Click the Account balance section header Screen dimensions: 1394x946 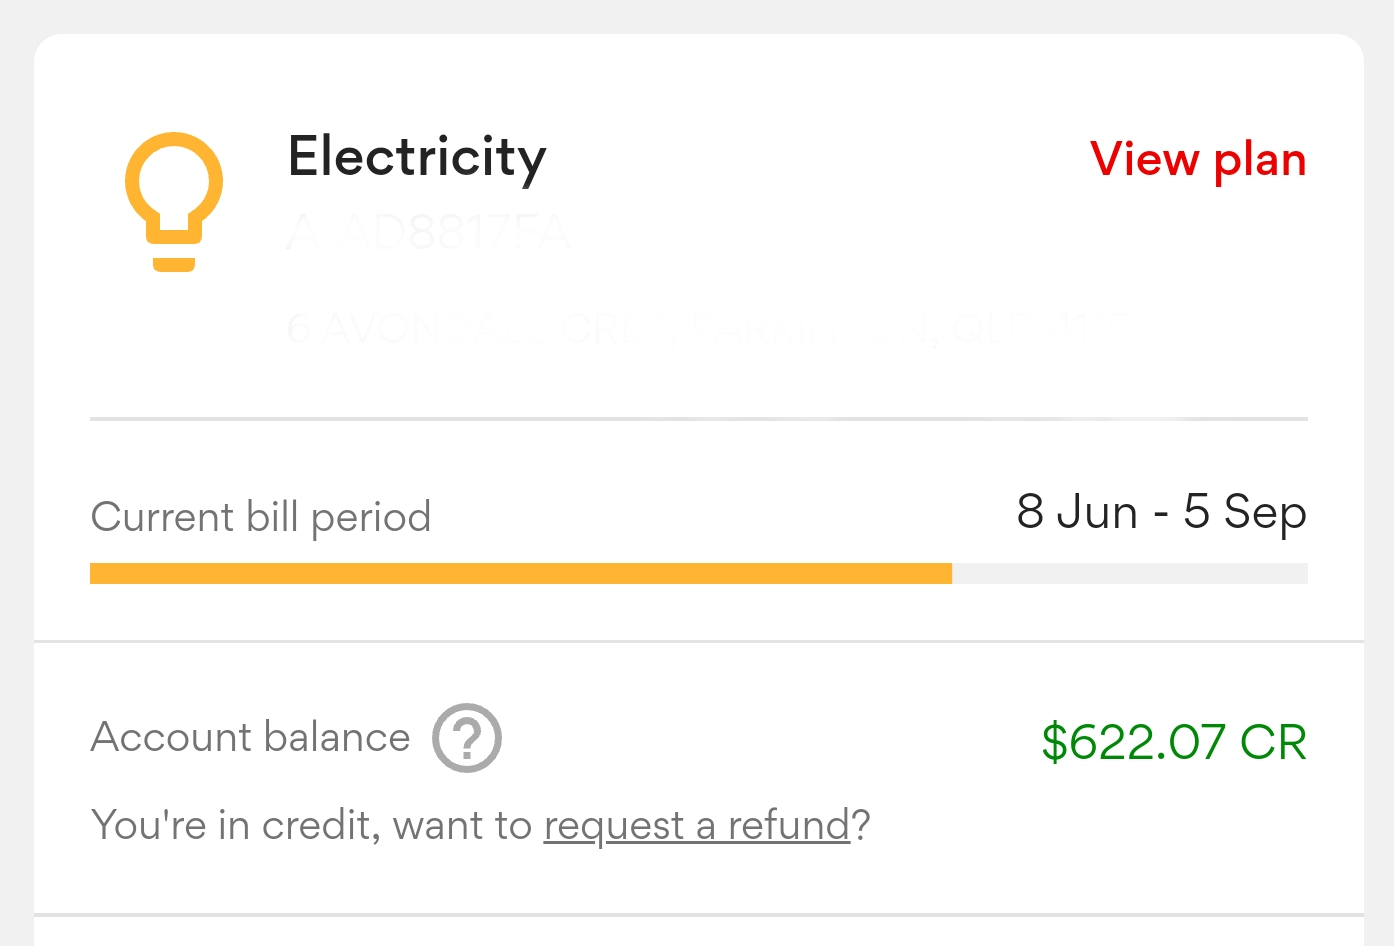pos(249,738)
